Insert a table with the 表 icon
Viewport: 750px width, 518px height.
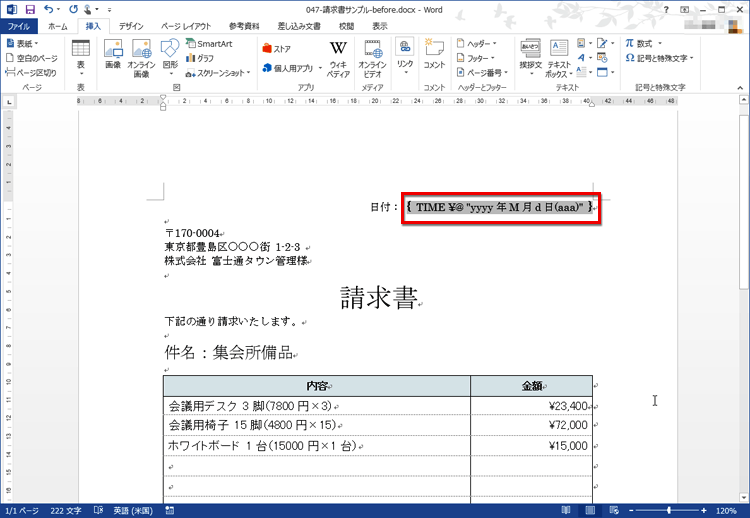pyautogui.click(x=80, y=58)
